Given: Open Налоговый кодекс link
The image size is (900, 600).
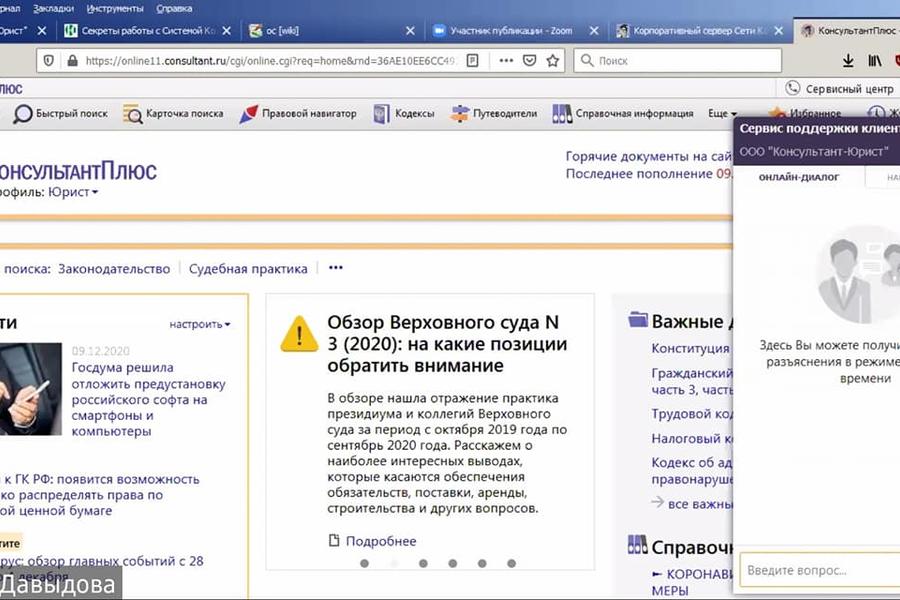Looking at the screenshot, I should pyautogui.click(x=692, y=439).
